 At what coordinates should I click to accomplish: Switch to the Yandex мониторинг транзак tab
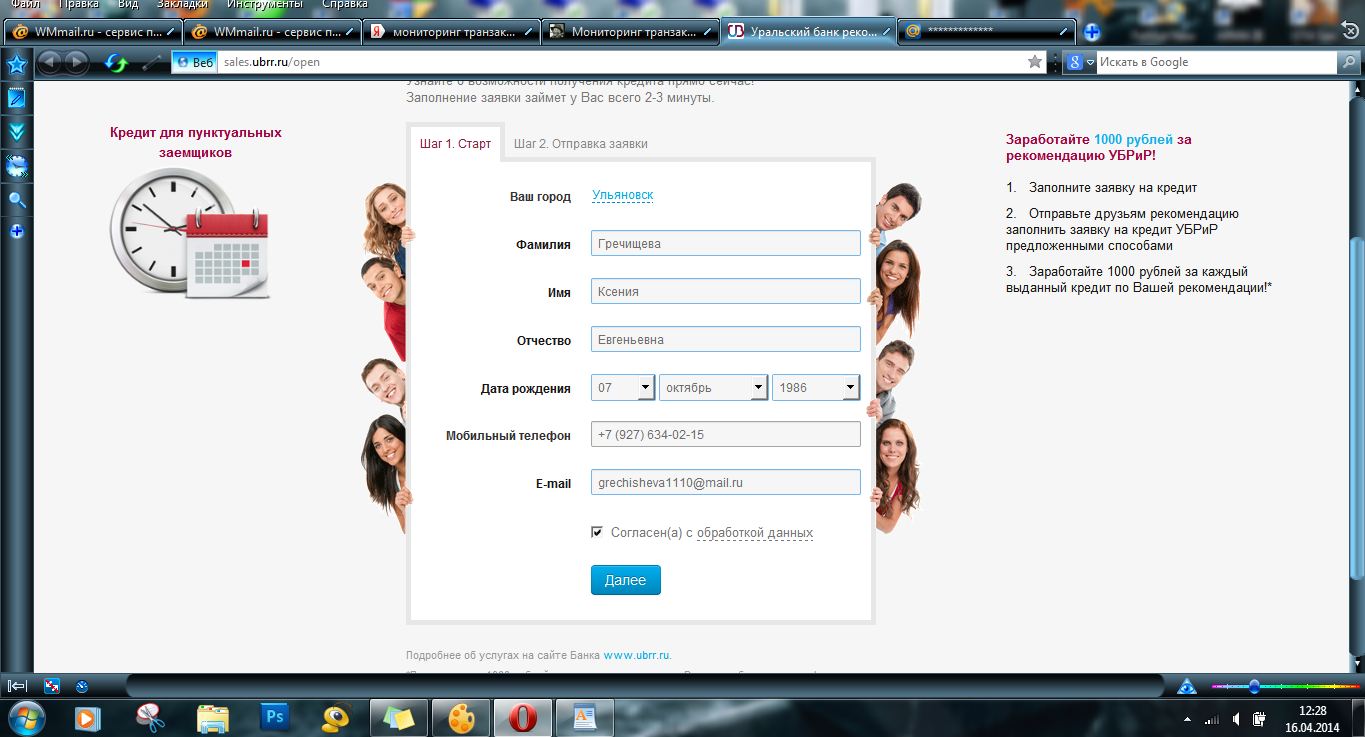click(x=450, y=32)
